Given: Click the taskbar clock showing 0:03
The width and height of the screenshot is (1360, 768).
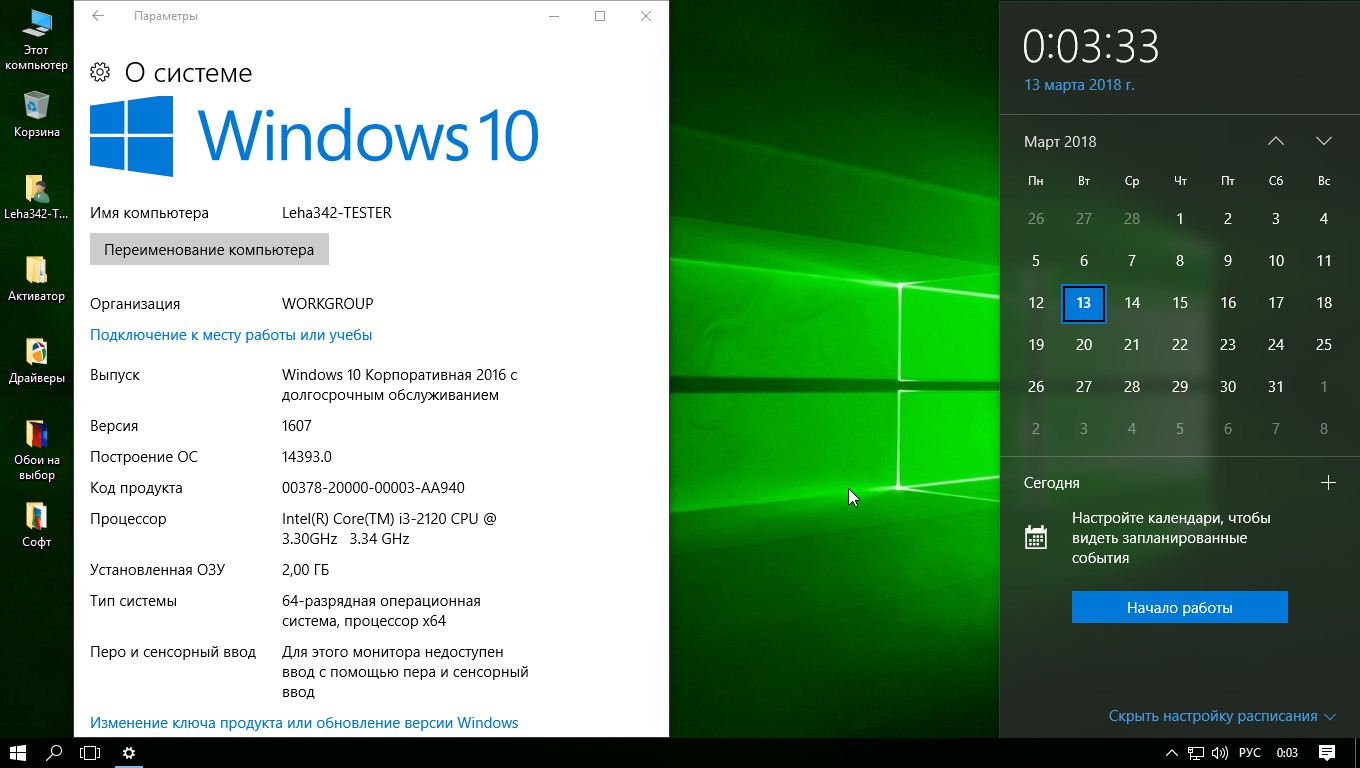Looking at the screenshot, I should tap(1287, 752).
